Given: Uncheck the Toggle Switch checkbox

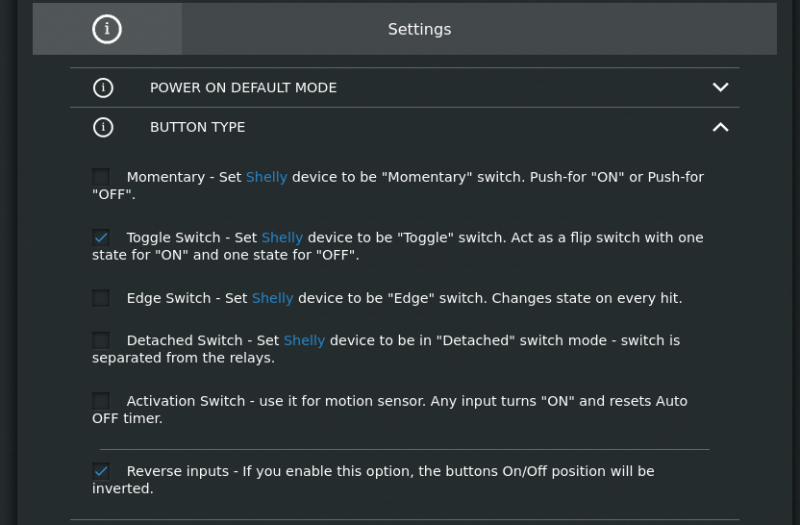Looking at the screenshot, I should 101,237.
